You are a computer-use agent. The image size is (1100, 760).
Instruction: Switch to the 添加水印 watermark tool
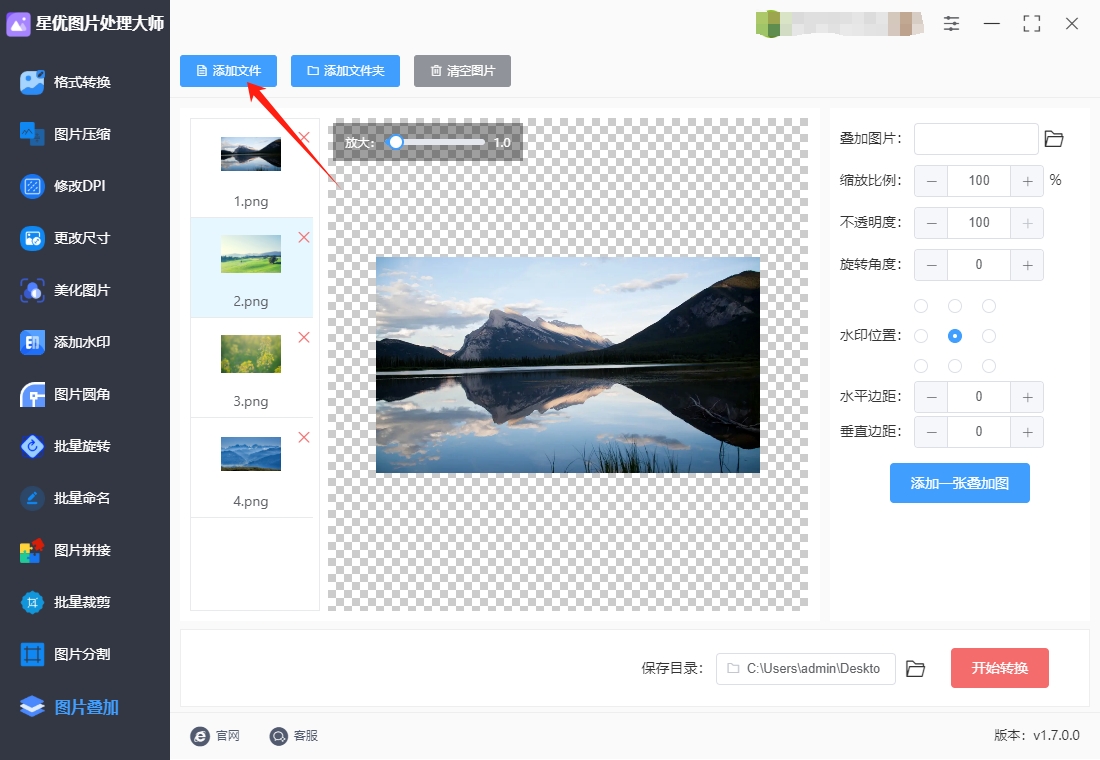coord(82,342)
